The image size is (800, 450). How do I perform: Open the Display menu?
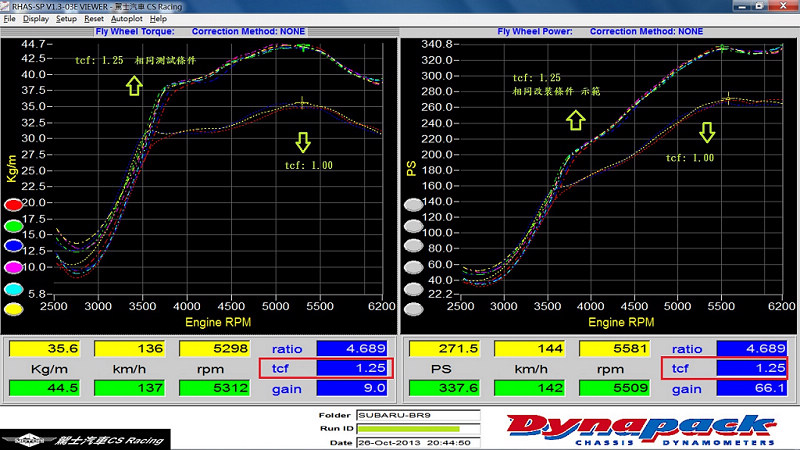[35, 19]
